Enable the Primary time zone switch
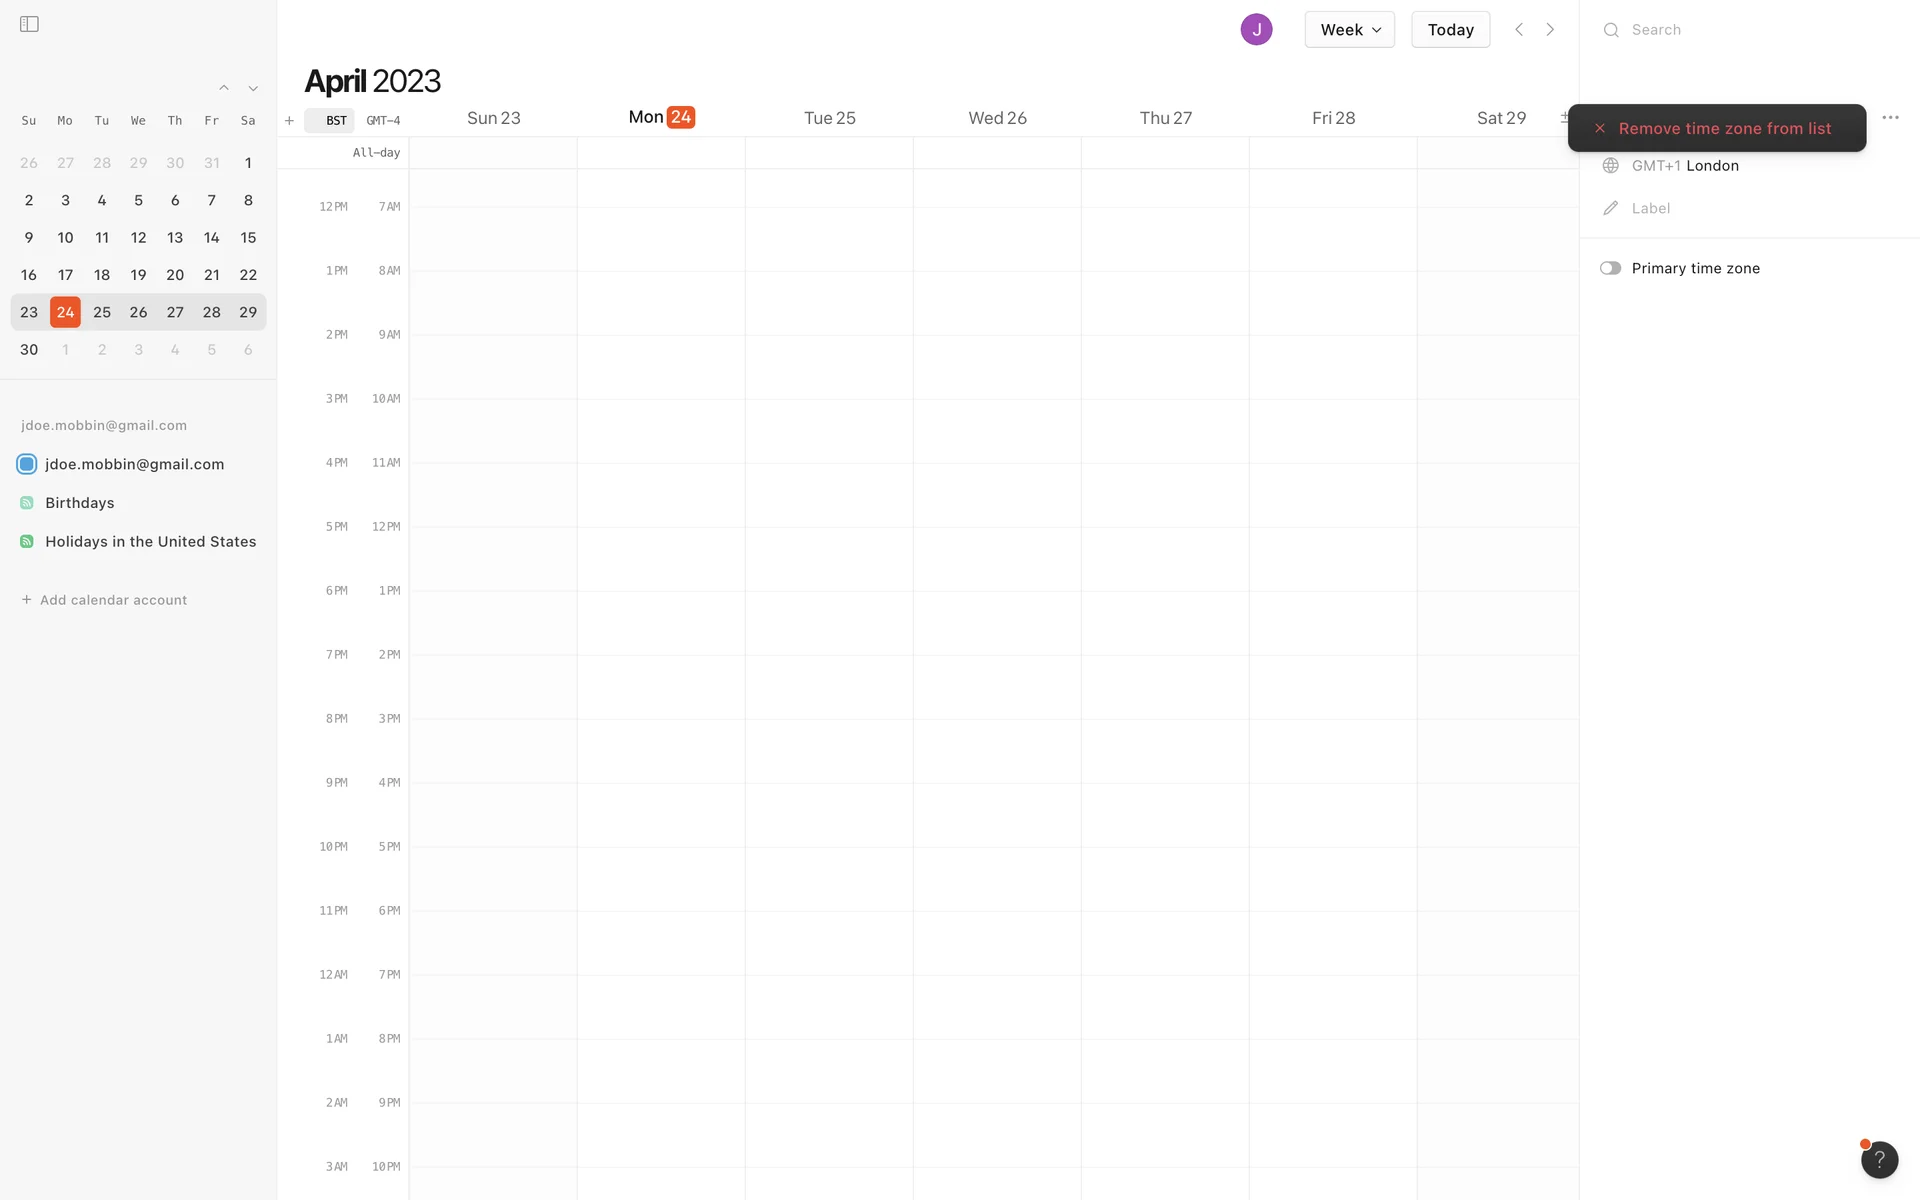 click(1610, 268)
